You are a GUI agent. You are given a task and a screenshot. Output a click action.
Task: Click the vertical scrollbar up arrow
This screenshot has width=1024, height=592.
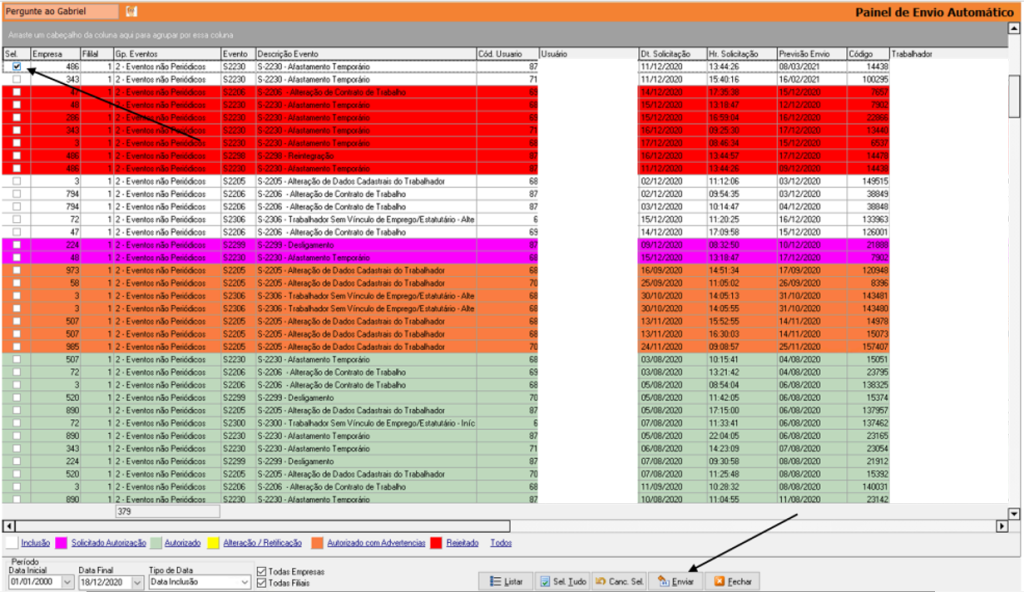[x=1014, y=27]
